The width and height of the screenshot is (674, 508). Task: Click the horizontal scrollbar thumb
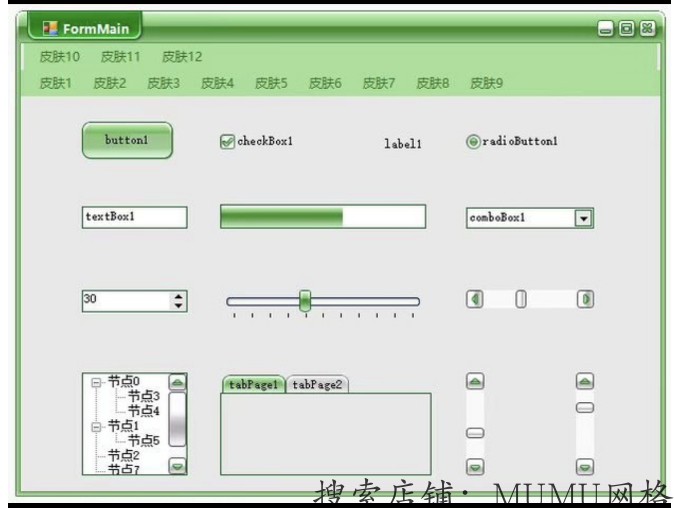pyautogui.click(x=521, y=299)
